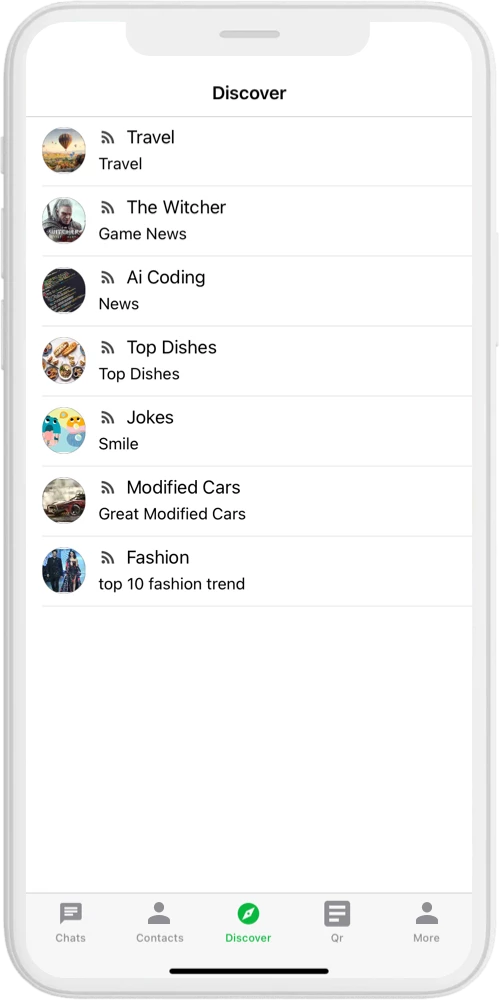
Task: Open the Contacts person icon
Action: pos(159,913)
